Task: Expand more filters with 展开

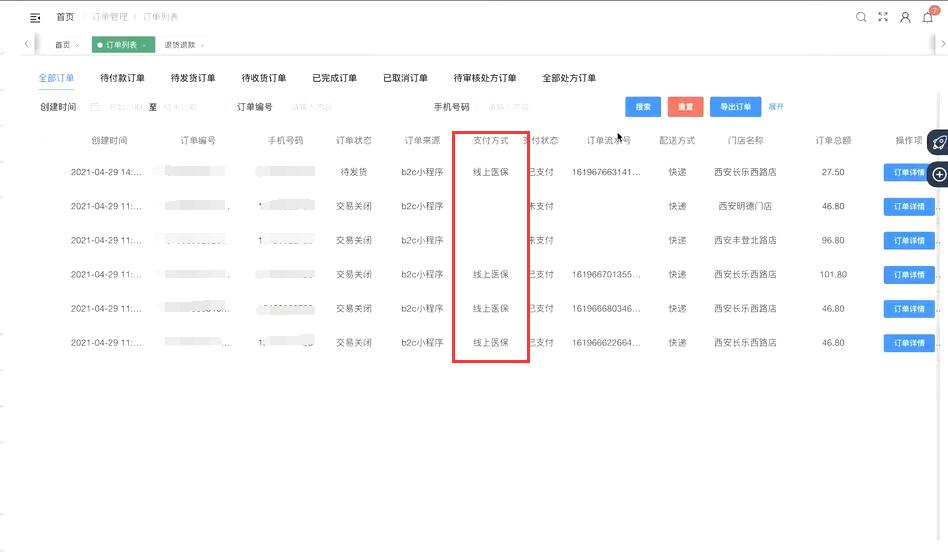Action: pyautogui.click(x=776, y=107)
